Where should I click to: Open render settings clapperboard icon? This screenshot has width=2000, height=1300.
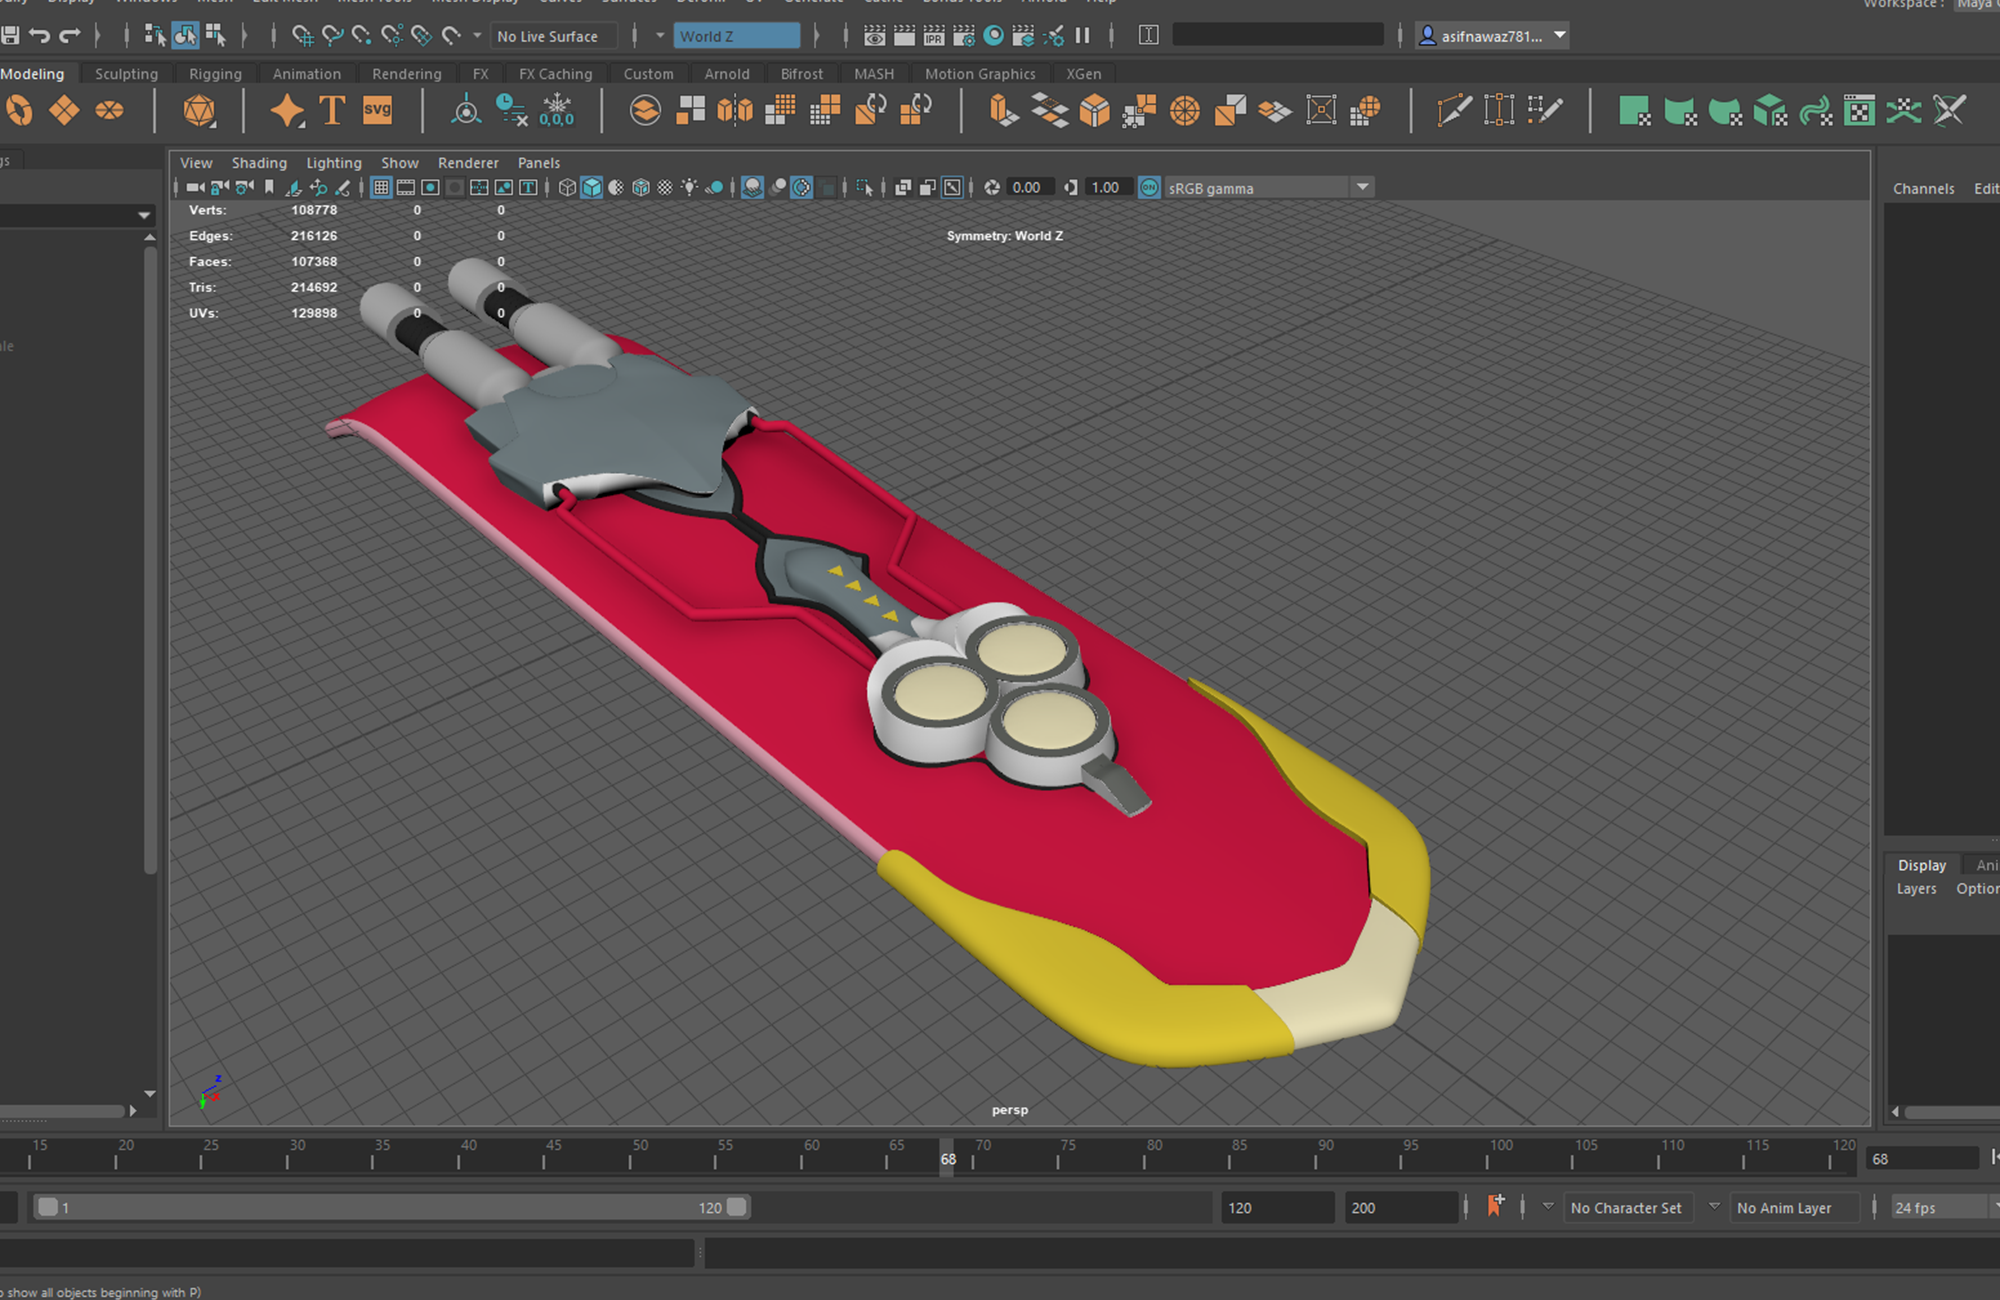964,36
